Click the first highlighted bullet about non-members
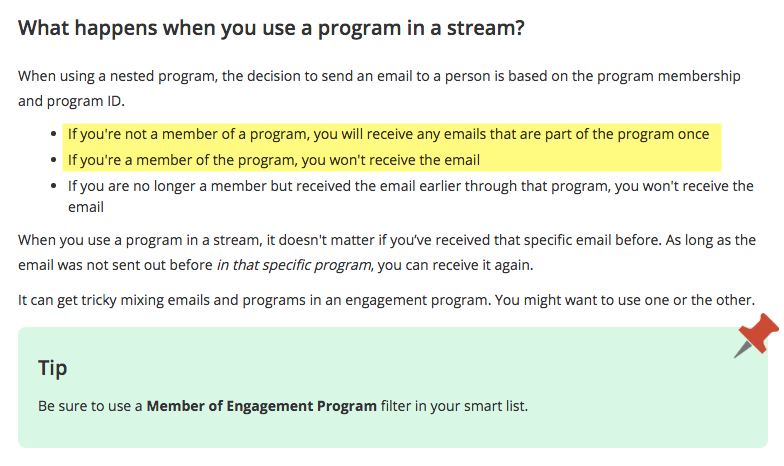Image resolution: width=784 pixels, height=466 pixels. 388,134
